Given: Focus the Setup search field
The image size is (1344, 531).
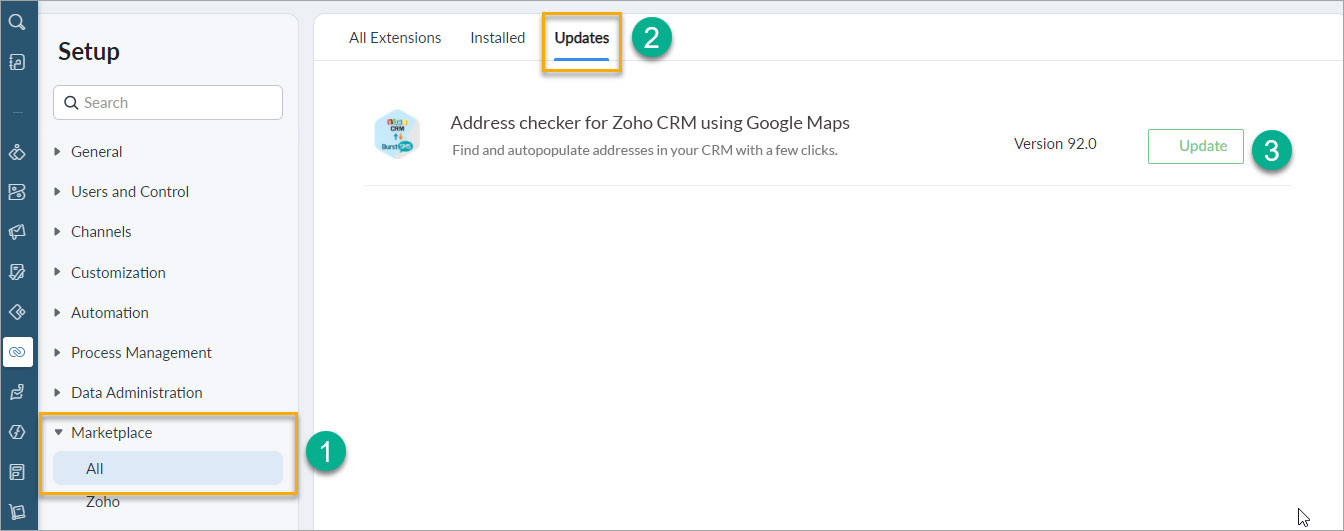Looking at the screenshot, I should [x=168, y=102].
